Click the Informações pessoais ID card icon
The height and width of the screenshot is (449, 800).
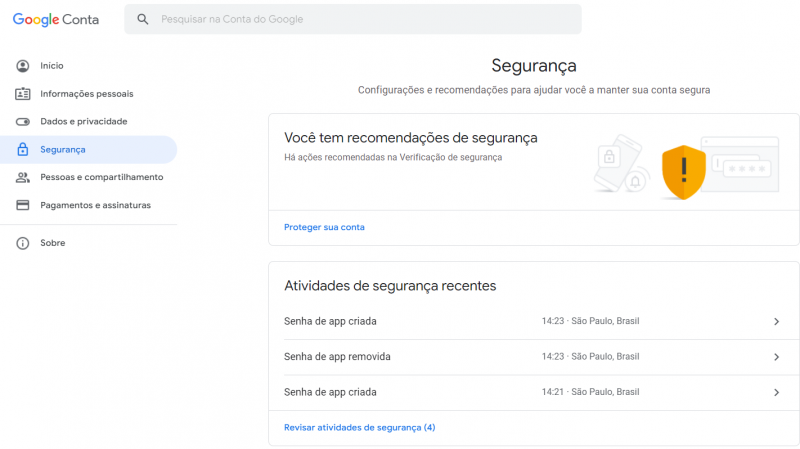(x=22, y=94)
